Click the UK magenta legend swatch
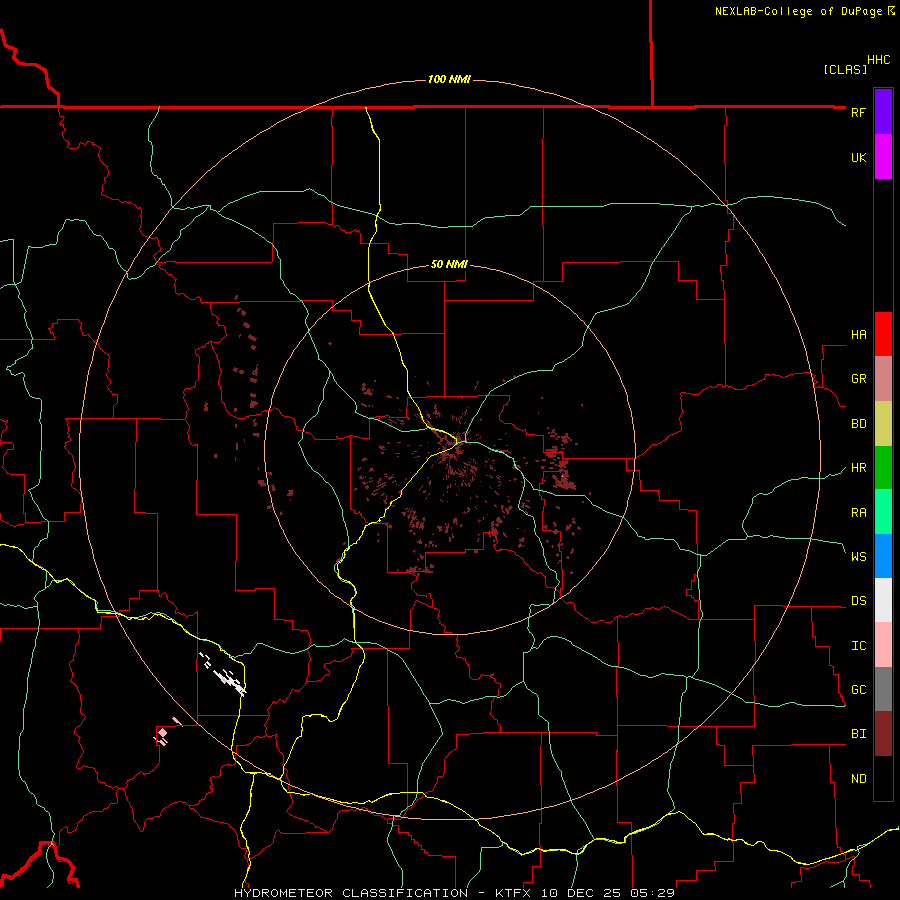Screen dimensions: 900x900 (883, 157)
